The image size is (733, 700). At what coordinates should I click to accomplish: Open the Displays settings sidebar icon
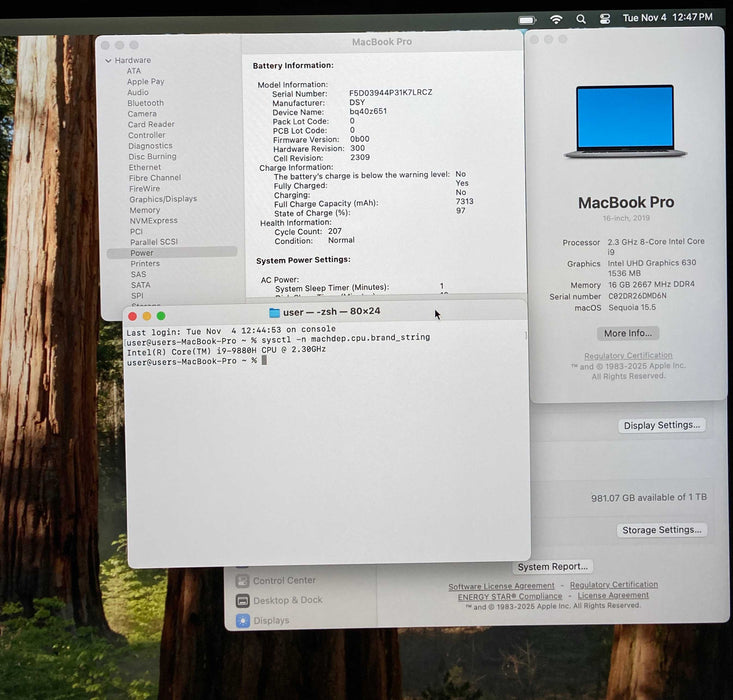click(x=243, y=621)
